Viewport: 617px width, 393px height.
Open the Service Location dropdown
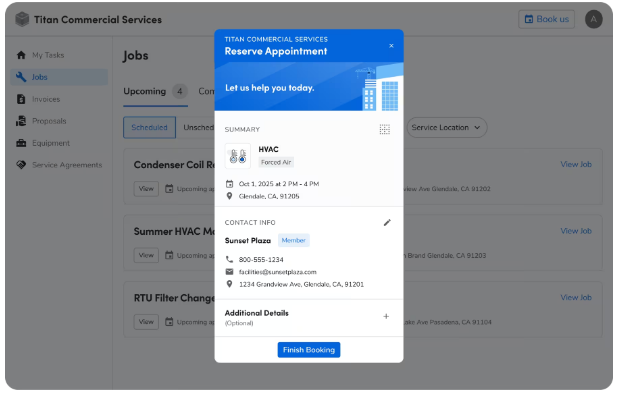447,127
